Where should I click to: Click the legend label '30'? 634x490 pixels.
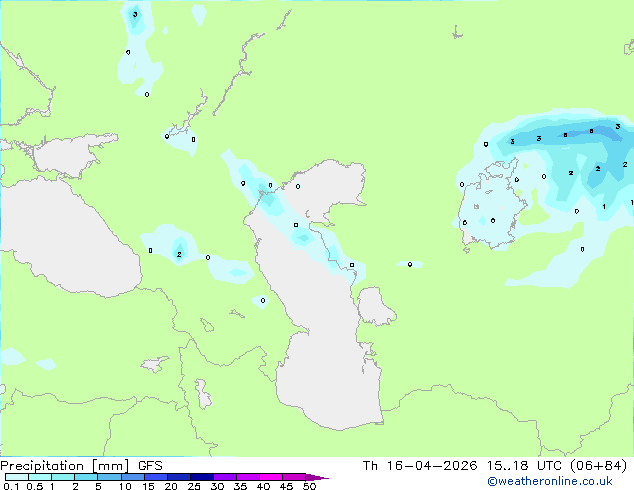pos(217,486)
